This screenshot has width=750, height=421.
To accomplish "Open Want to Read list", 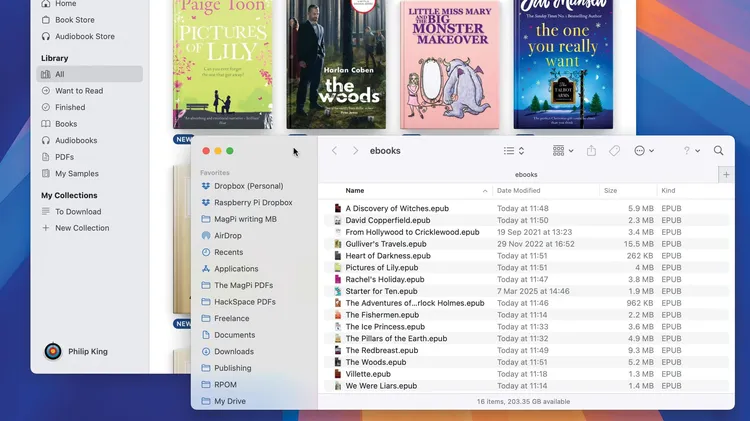I will point(72,91).
